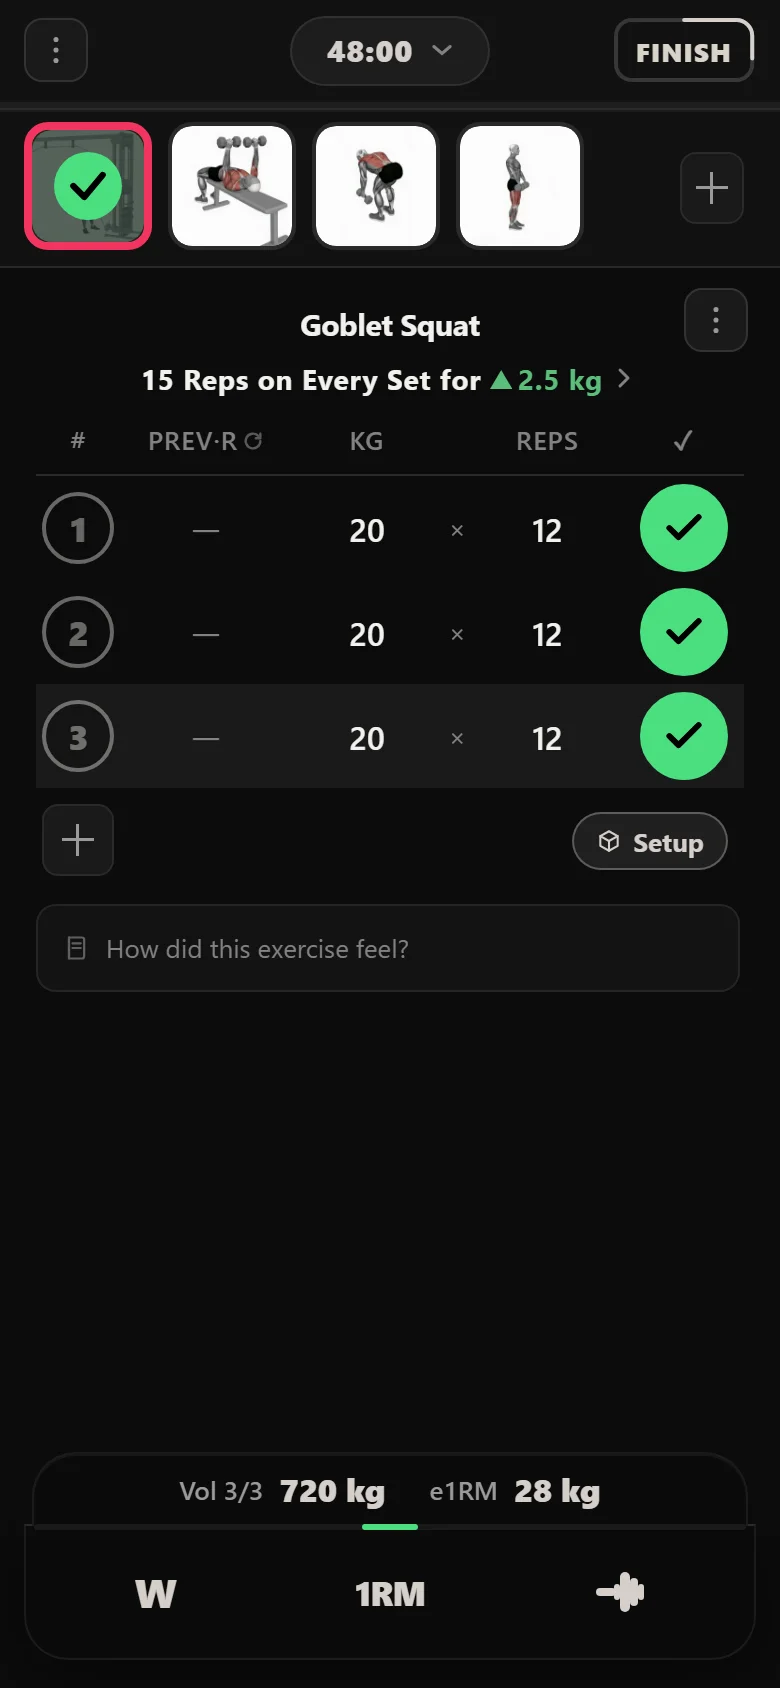Add a new exercise with plus icon
Image resolution: width=780 pixels, height=1688 pixels.
click(x=712, y=188)
